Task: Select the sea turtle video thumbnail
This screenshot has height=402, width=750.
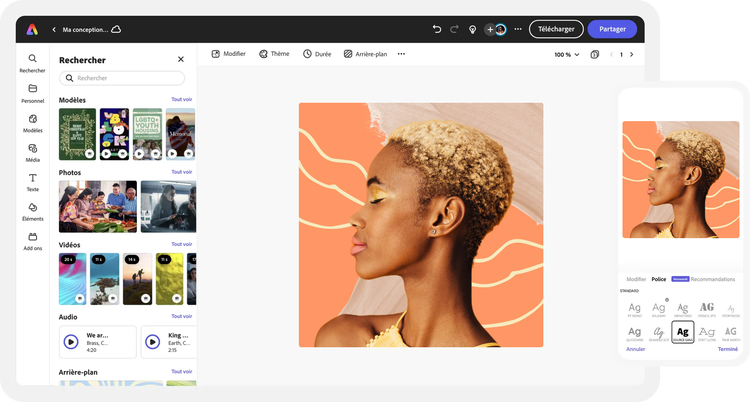Action: coord(105,279)
